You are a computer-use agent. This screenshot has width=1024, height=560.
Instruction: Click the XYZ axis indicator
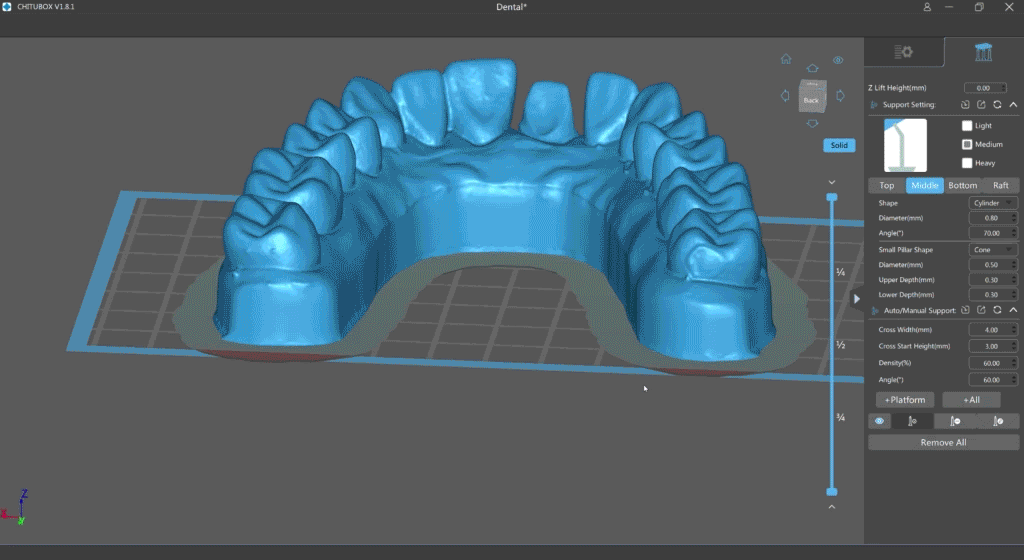point(16,507)
